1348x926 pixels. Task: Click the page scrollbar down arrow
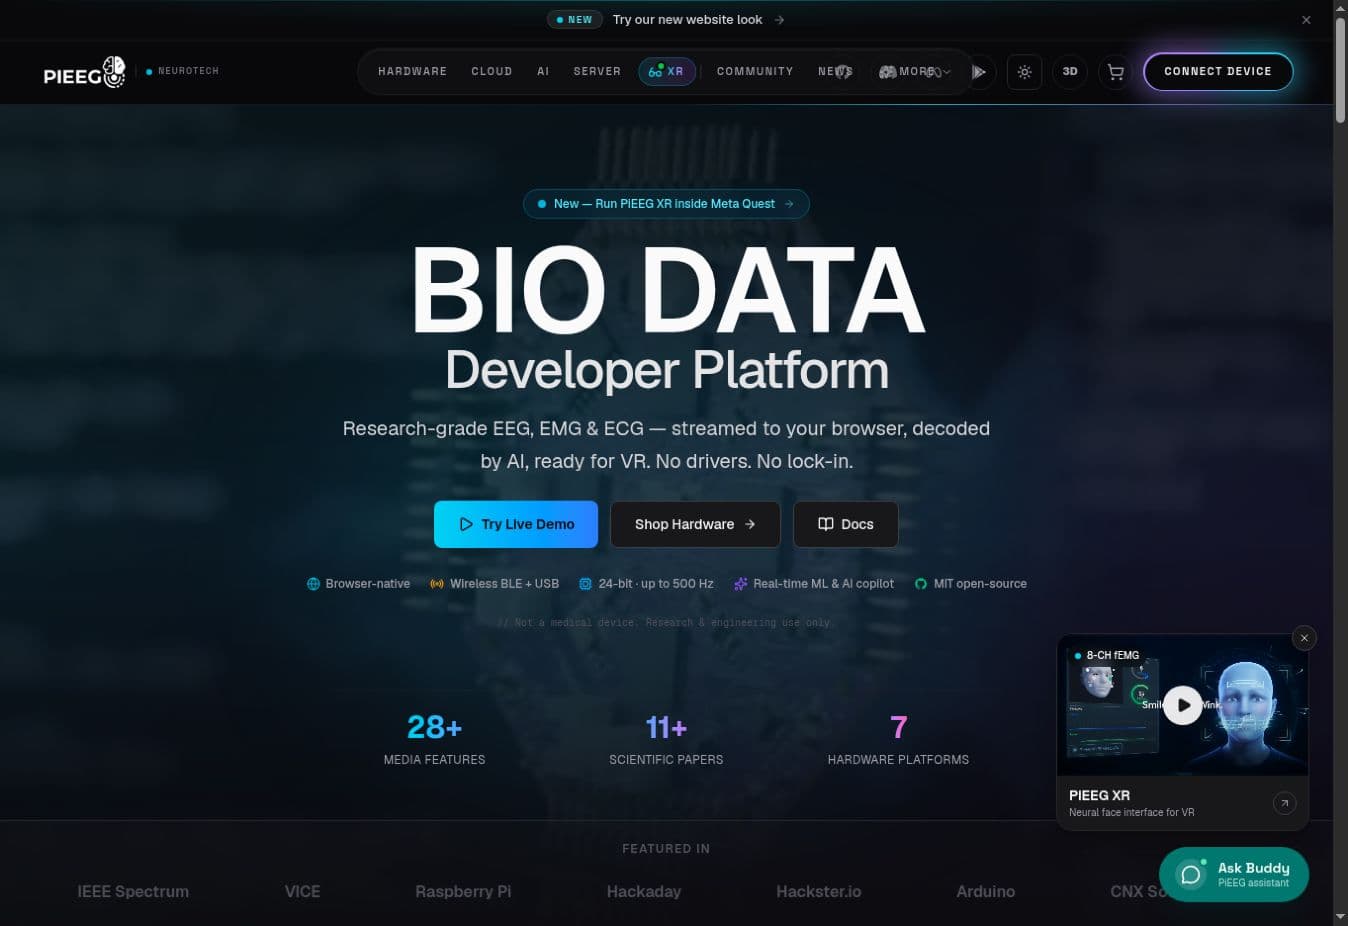click(x=1340, y=916)
